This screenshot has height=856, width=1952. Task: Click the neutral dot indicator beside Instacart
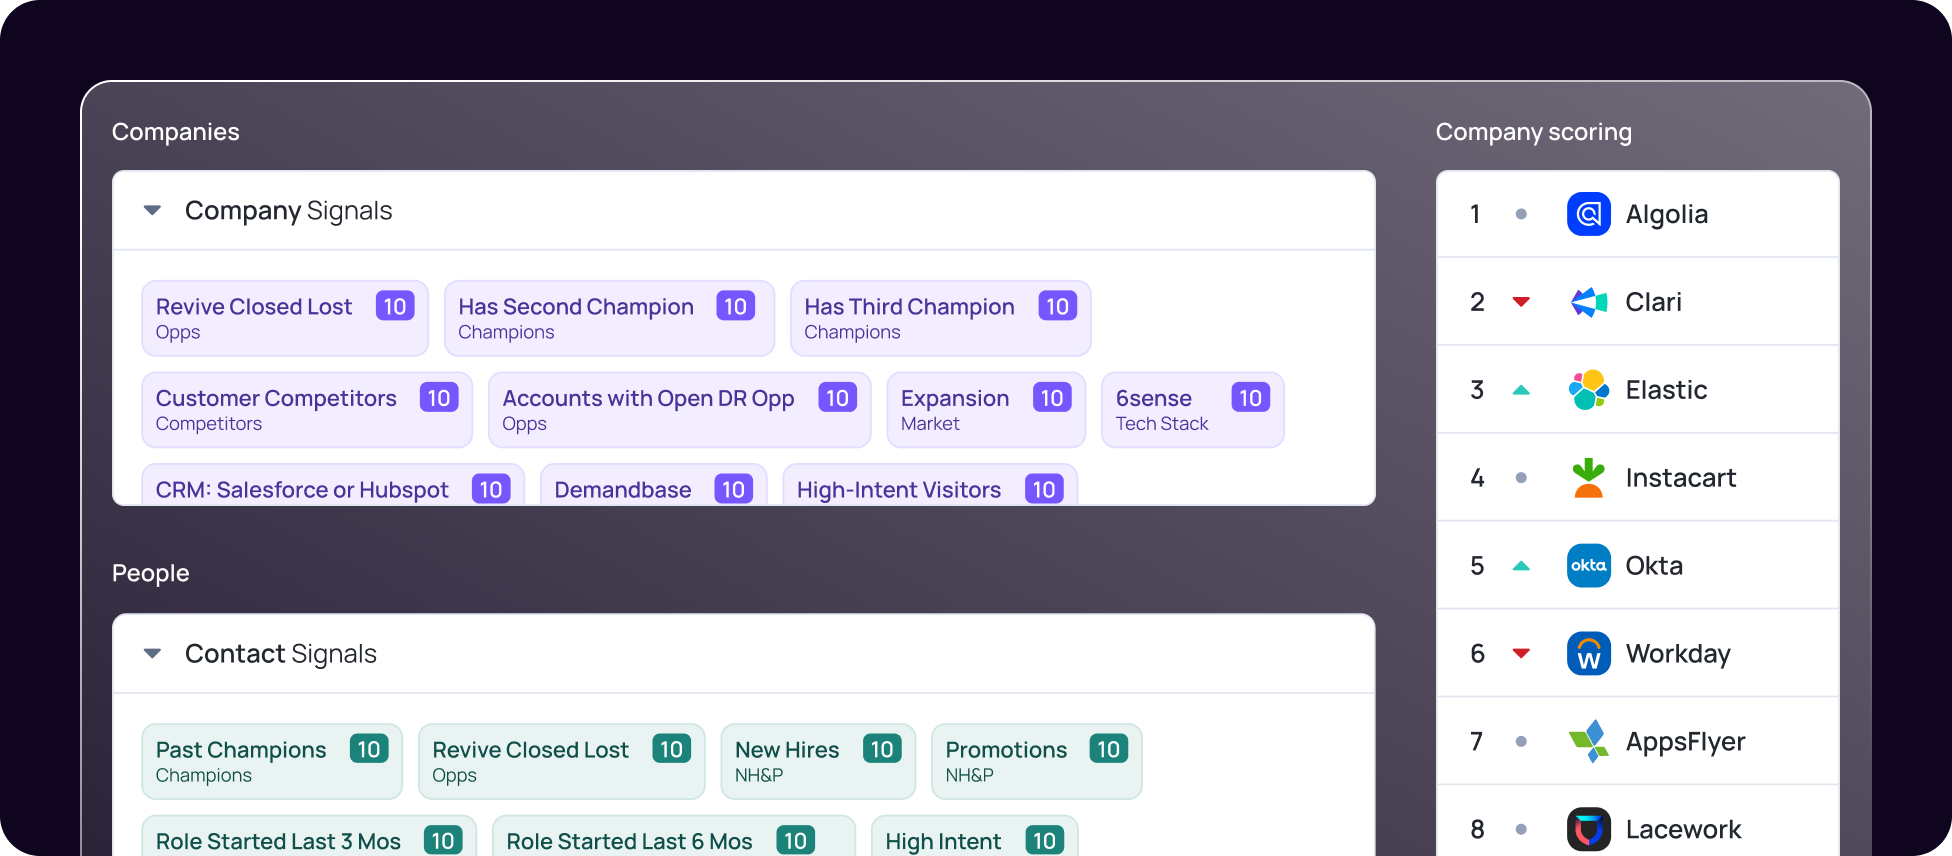[1521, 478]
